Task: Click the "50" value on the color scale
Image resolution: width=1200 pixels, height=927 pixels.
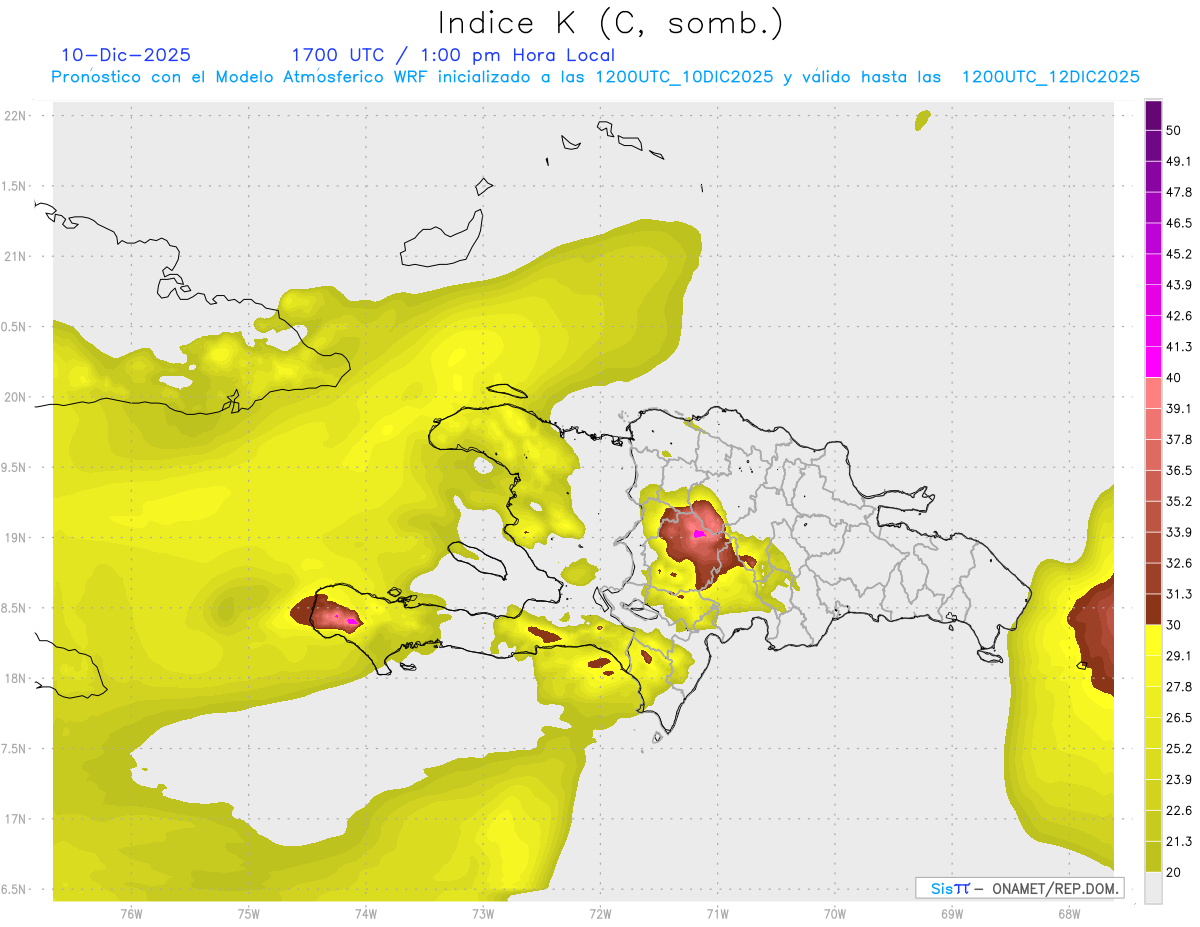Action: (x=1176, y=130)
